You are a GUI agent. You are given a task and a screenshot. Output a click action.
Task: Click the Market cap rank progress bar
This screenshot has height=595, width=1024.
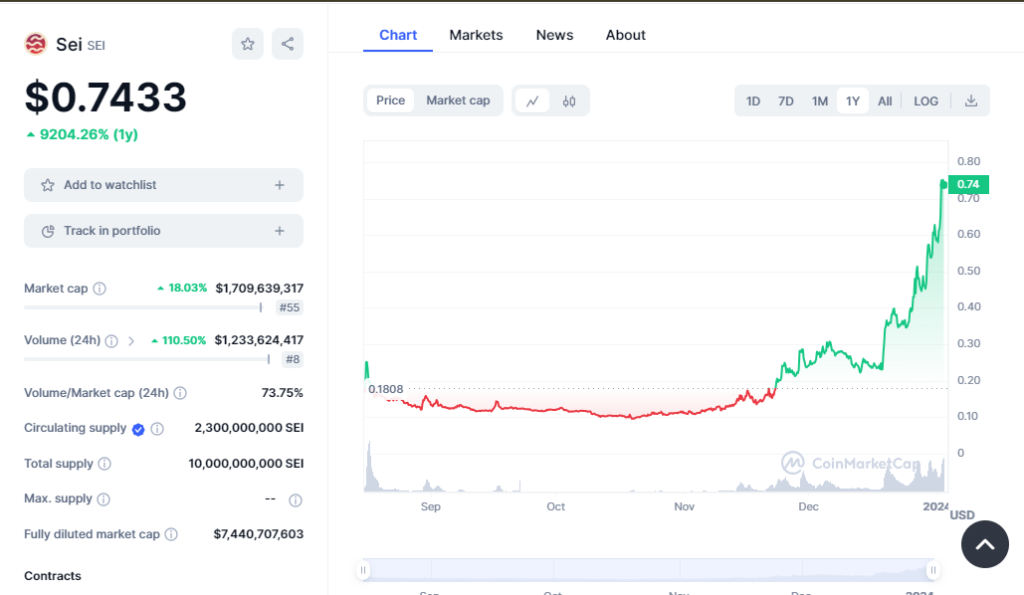pyautogui.click(x=144, y=307)
